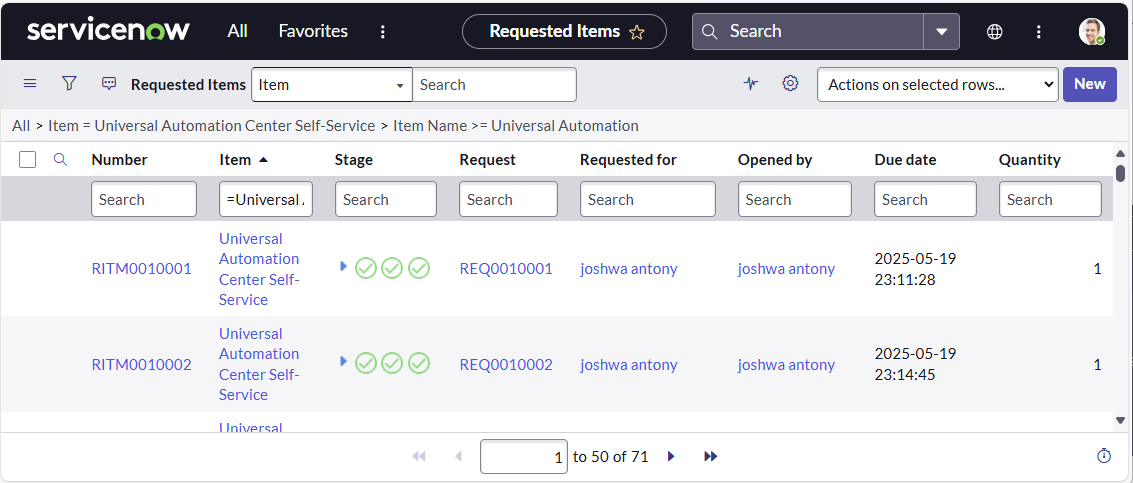The image size is (1133, 483).
Task: Open the header three-dot options menu
Action: [x=1038, y=32]
